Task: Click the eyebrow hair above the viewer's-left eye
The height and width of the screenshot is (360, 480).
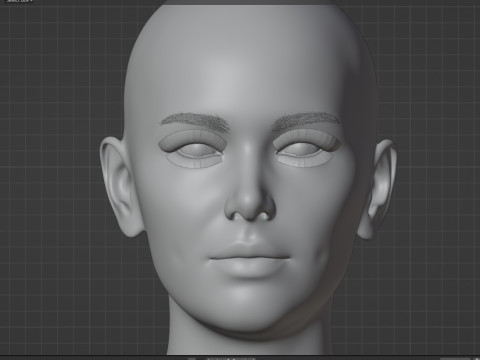Action: [x=196, y=121]
